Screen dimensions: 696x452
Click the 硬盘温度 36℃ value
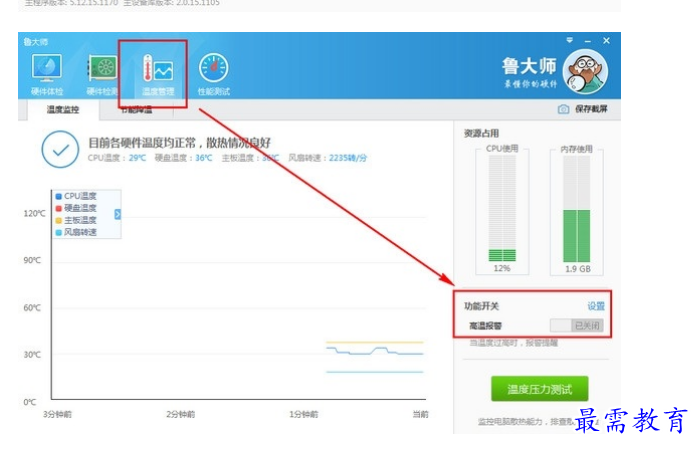[x=204, y=158]
